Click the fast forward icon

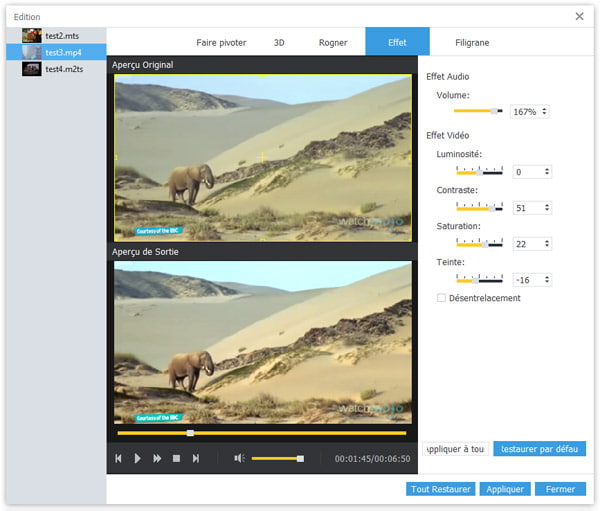click(157, 458)
